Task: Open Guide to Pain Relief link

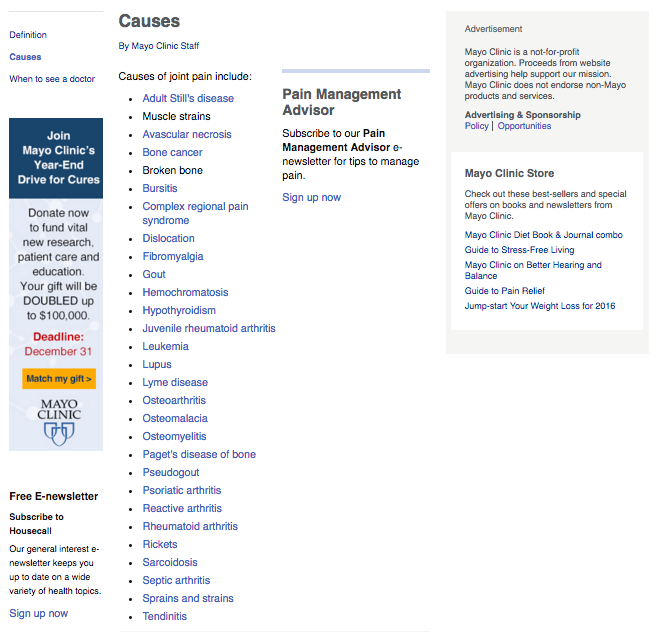Action: (x=505, y=291)
